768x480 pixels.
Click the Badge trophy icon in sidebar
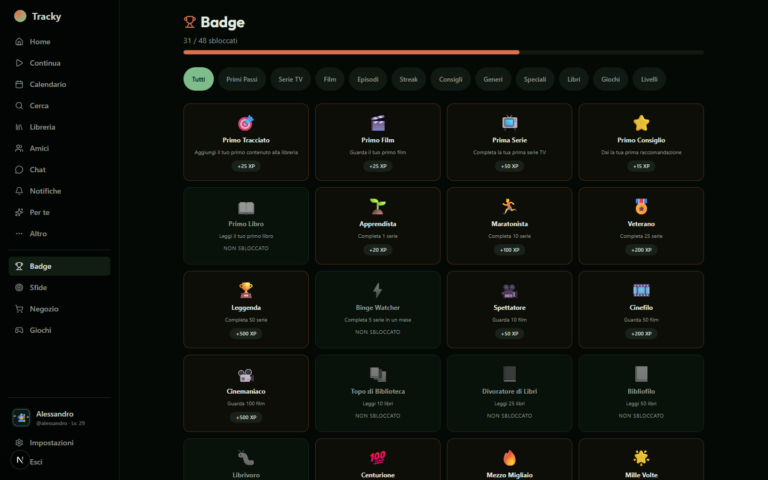pos(19,266)
